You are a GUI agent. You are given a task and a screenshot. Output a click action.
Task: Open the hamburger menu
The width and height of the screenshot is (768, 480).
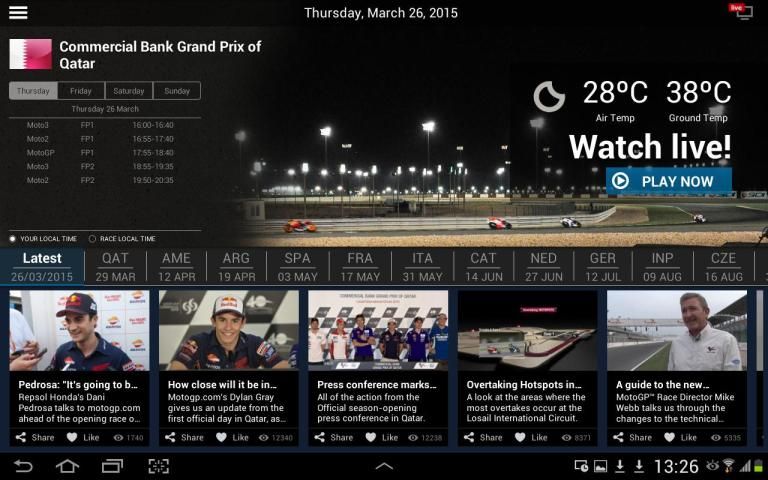(18, 13)
